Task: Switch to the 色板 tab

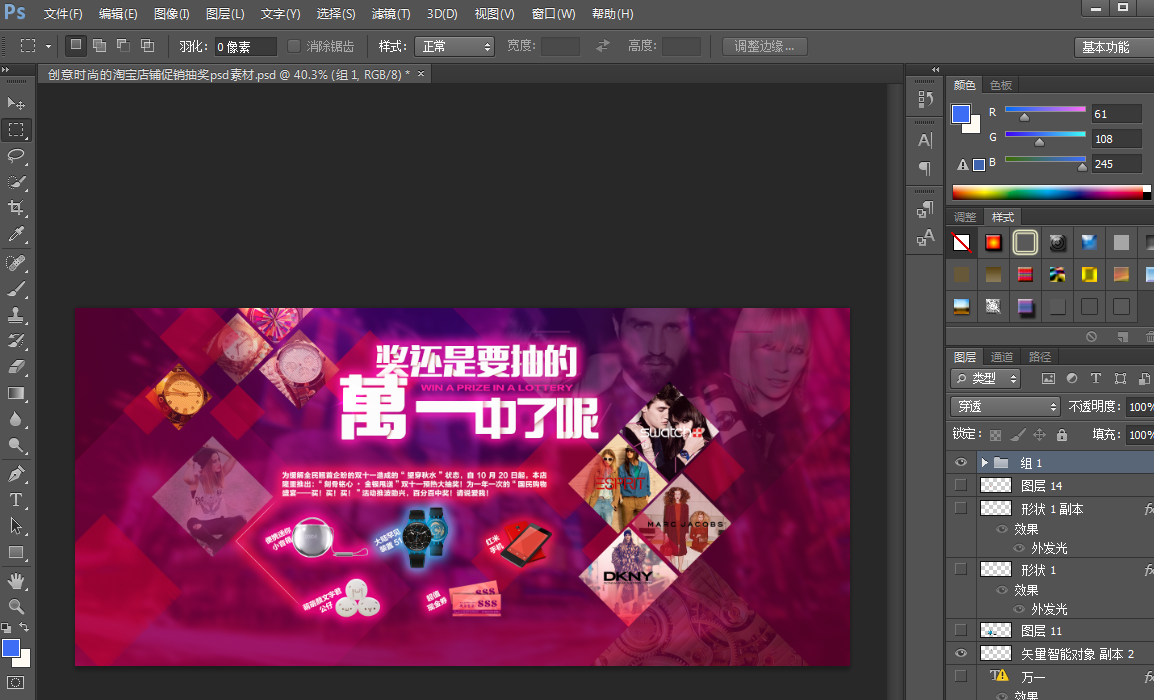Action: click(1001, 85)
